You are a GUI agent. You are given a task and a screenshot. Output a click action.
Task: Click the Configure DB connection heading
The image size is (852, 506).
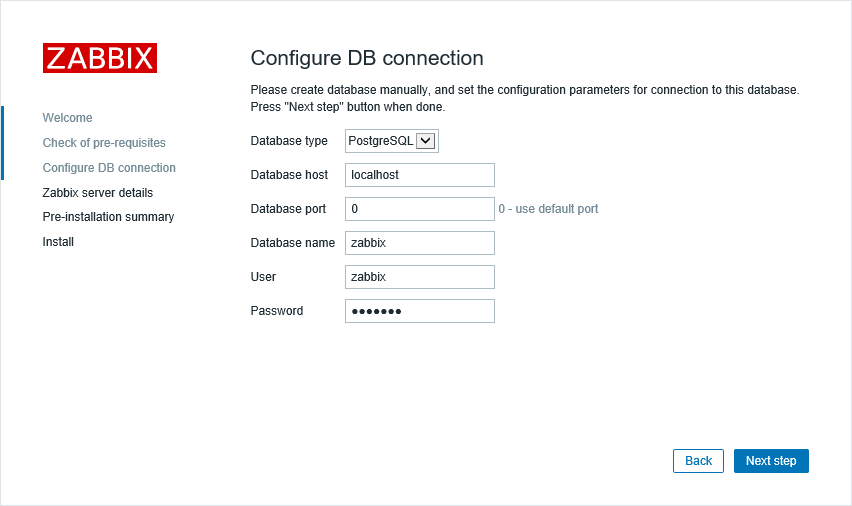click(367, 58)
